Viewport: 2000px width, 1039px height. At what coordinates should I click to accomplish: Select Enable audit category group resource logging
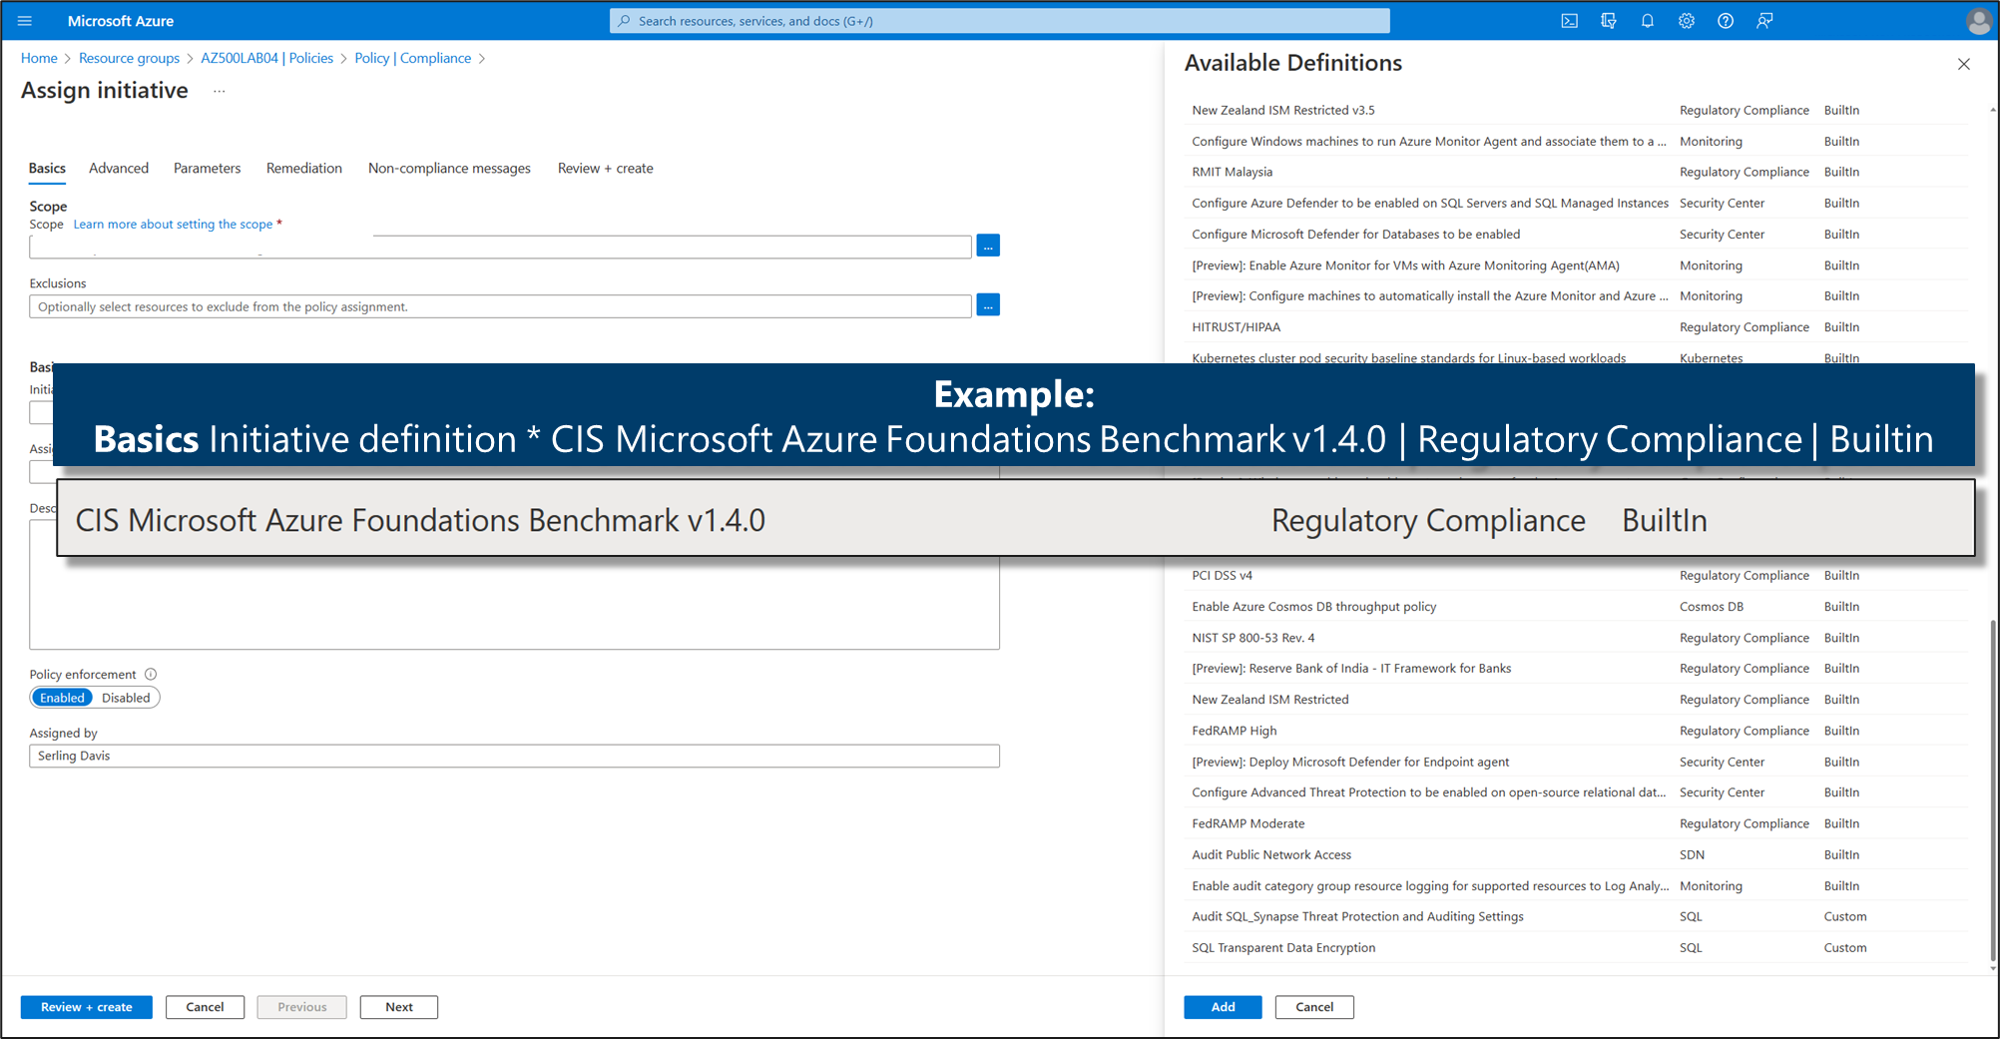[x=1576, y=886]
